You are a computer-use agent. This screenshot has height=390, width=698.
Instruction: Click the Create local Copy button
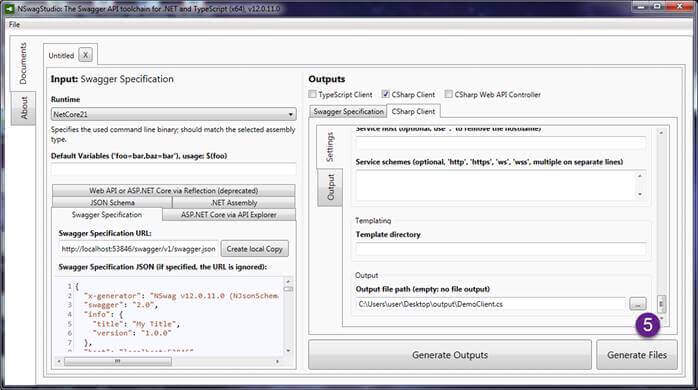[x=255, y=249]
